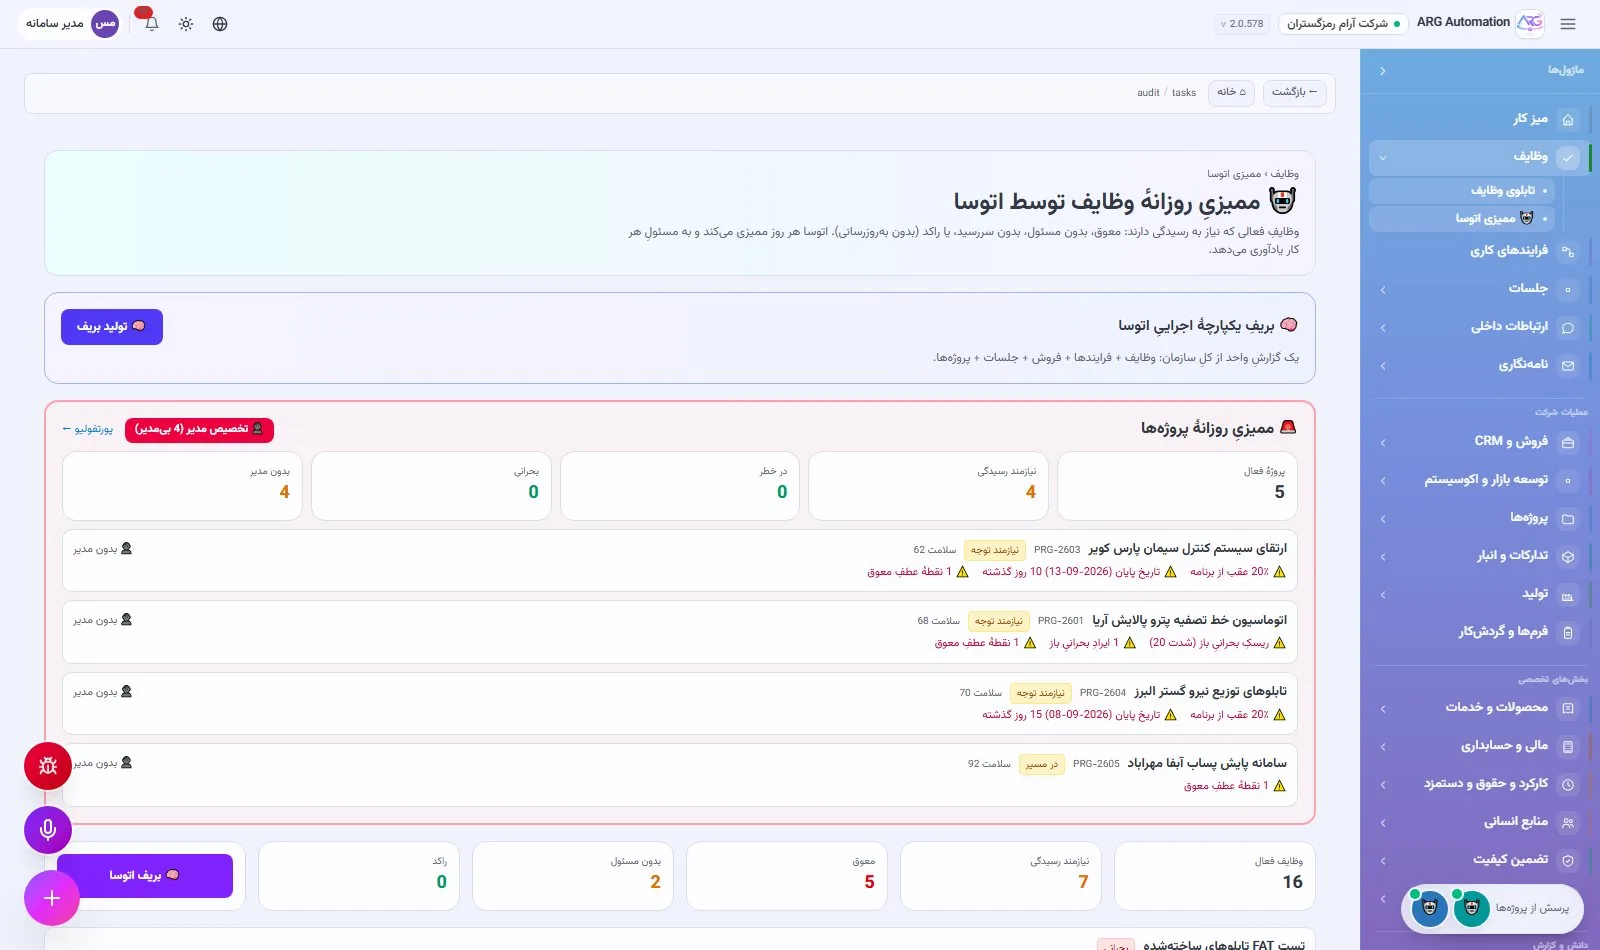Open project PRG-2605 سامانه پایش پساب row
The width and height of the screenshot is (1600, 950).
pos(680,775)
